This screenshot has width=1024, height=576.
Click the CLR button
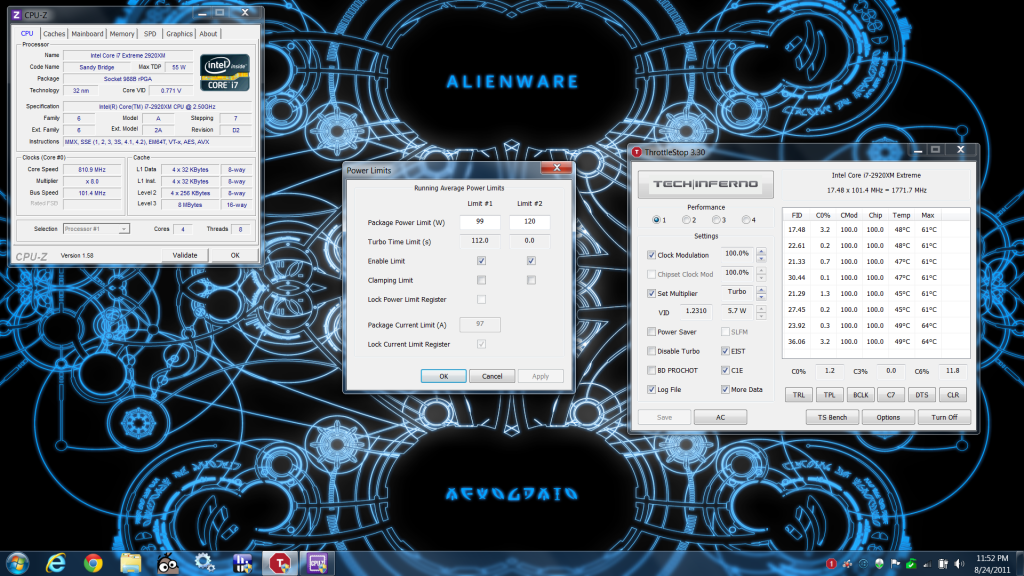pos(953,395)
